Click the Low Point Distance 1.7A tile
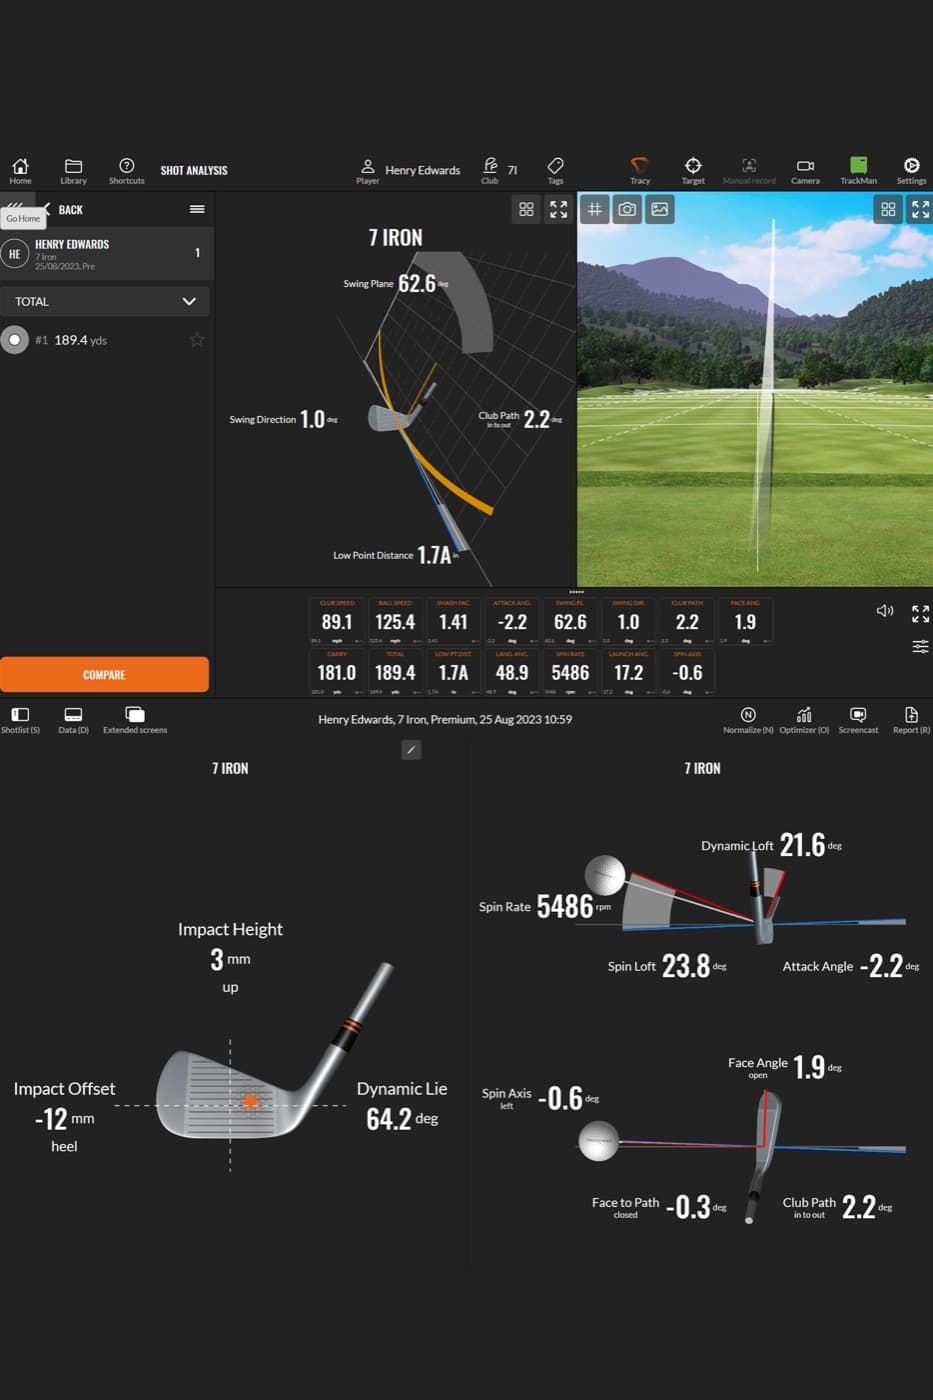The width and height of the screenshot is (933, 1400). click(x=453, y=672)
